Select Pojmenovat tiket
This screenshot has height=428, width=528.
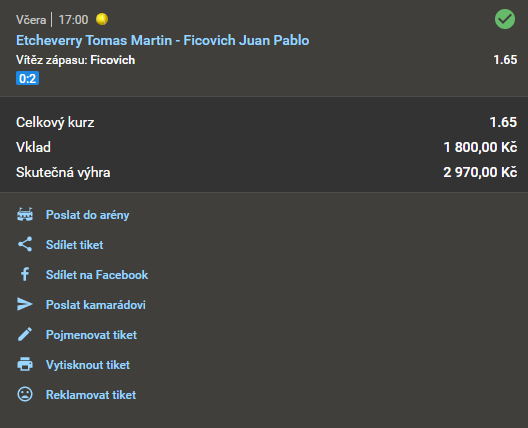pyautogui.click(x=91, y=335)
